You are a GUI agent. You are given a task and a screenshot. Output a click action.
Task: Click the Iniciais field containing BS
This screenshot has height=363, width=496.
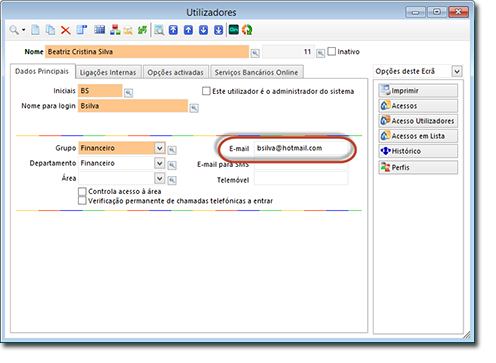tap(100, 91)
